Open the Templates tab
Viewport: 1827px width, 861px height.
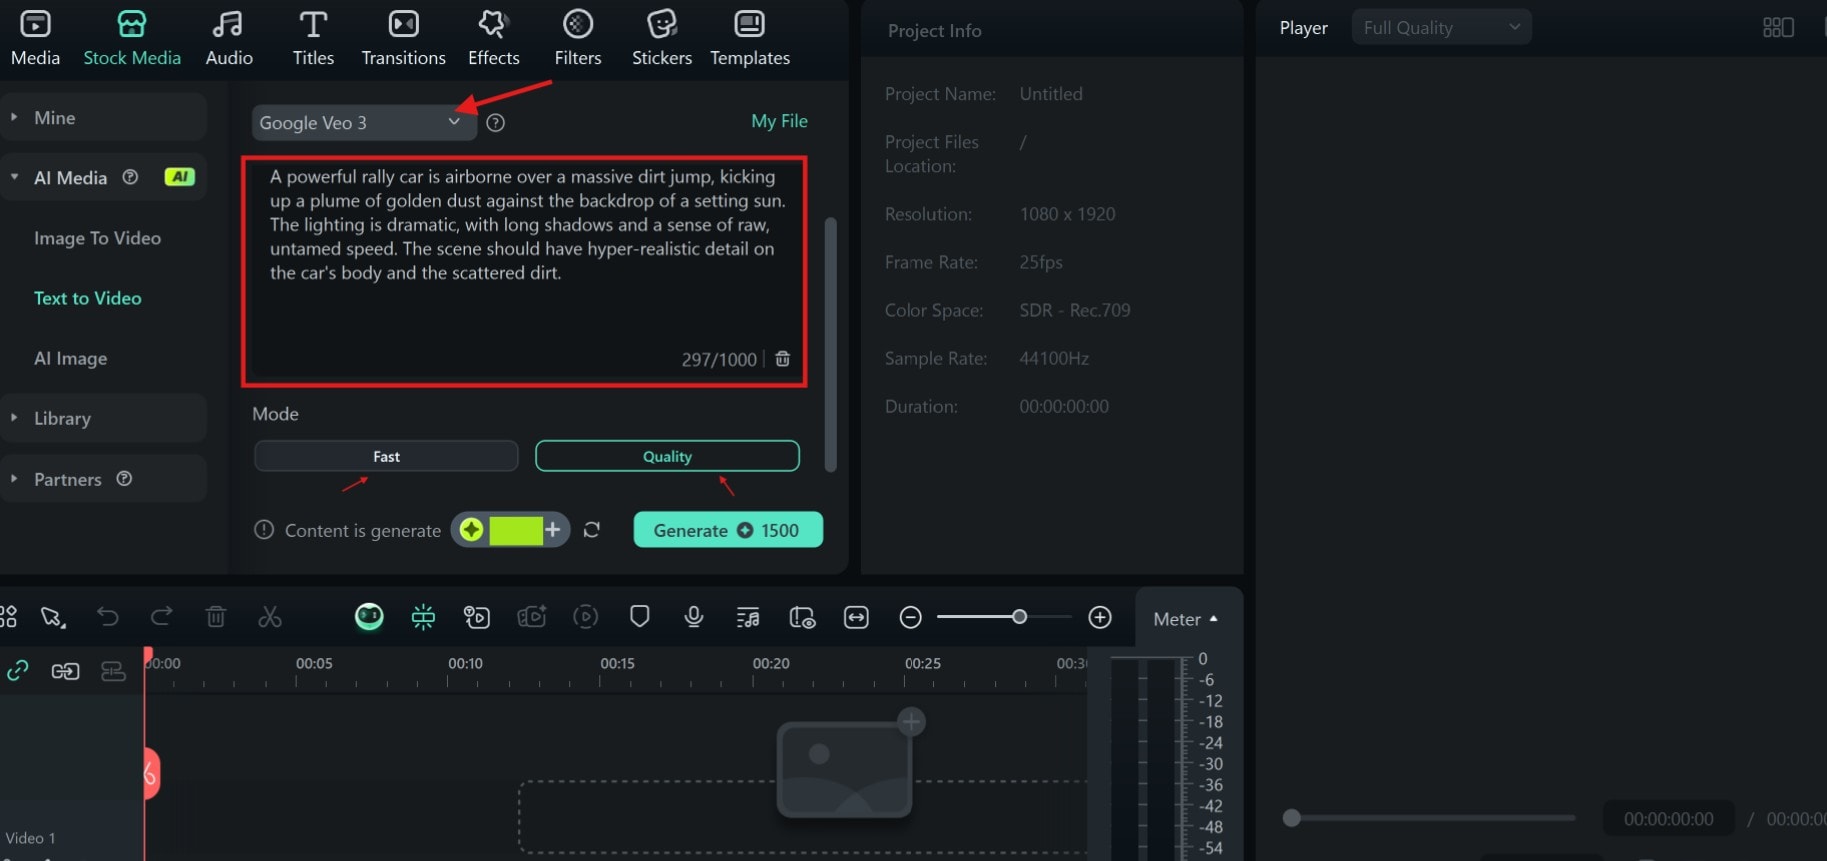[x=750, y=38]
